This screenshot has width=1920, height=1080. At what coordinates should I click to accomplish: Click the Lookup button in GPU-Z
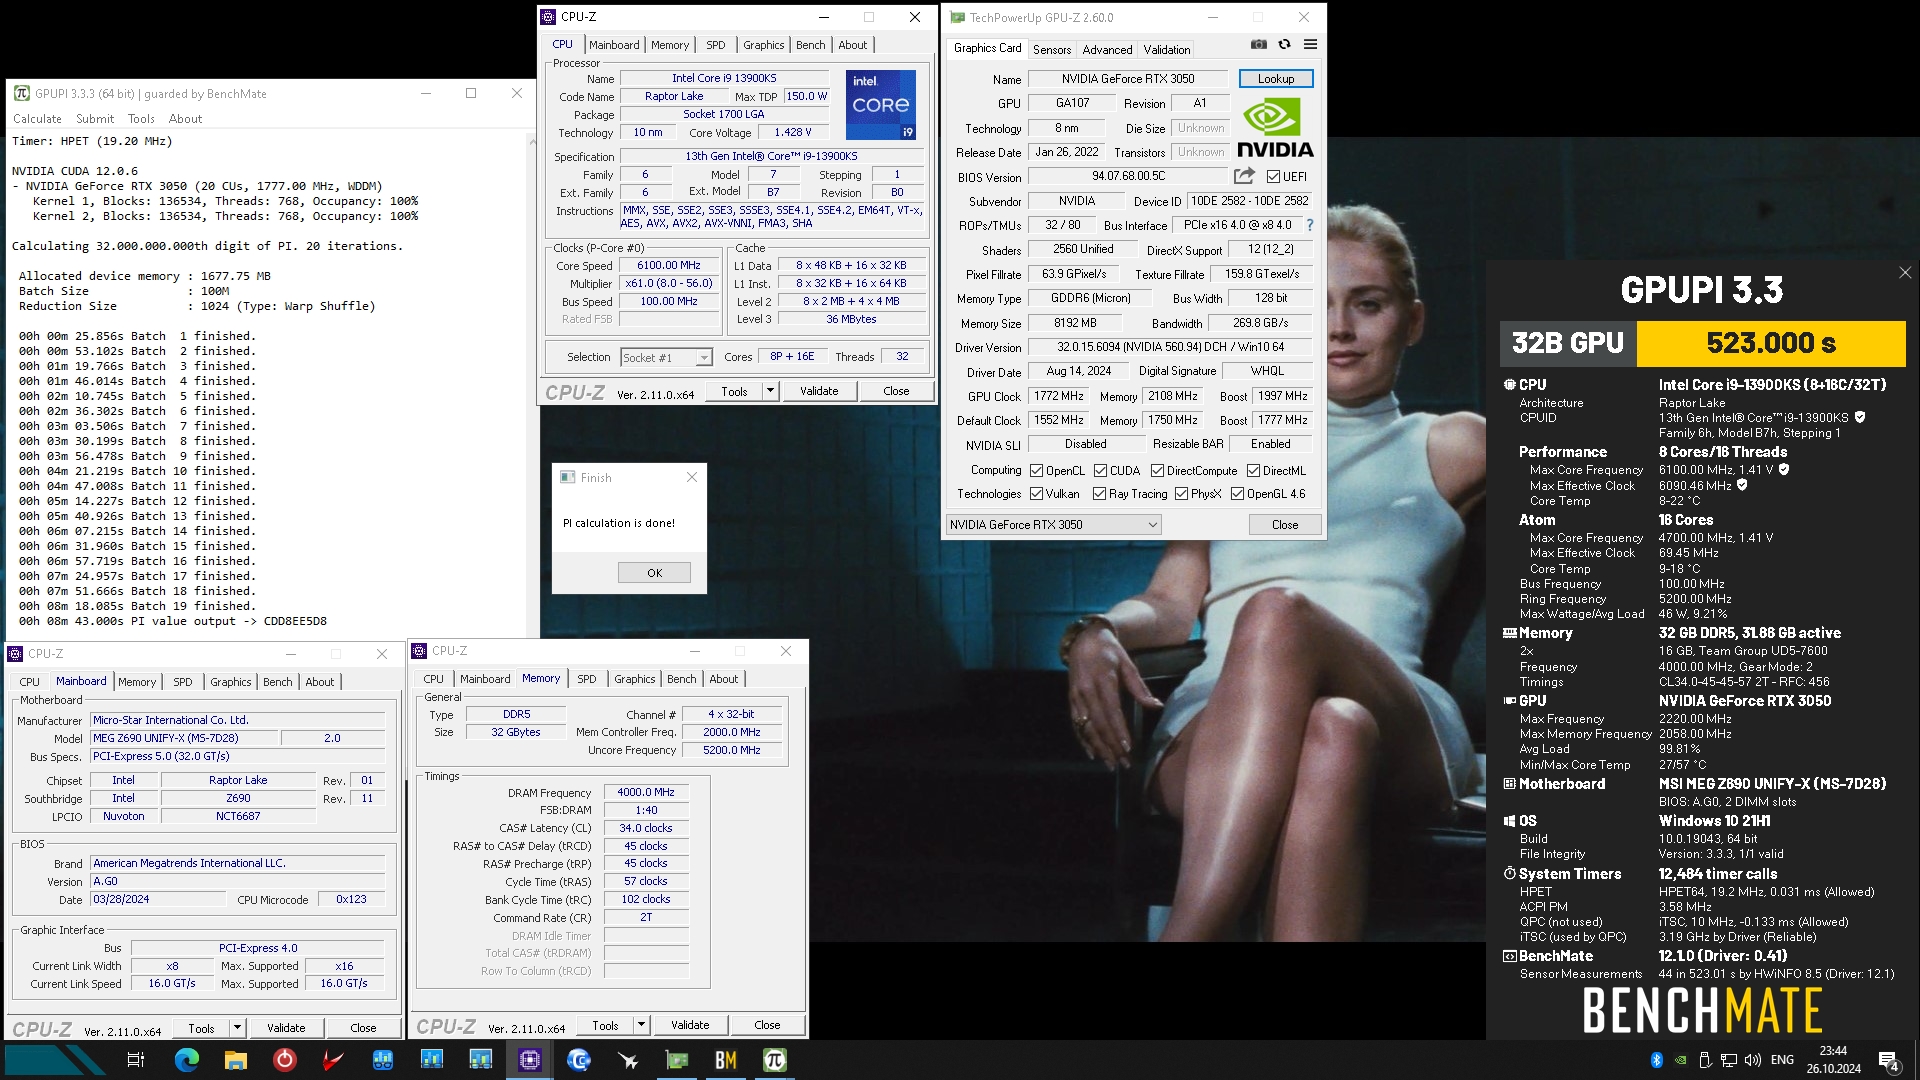tap(1276, 79)
